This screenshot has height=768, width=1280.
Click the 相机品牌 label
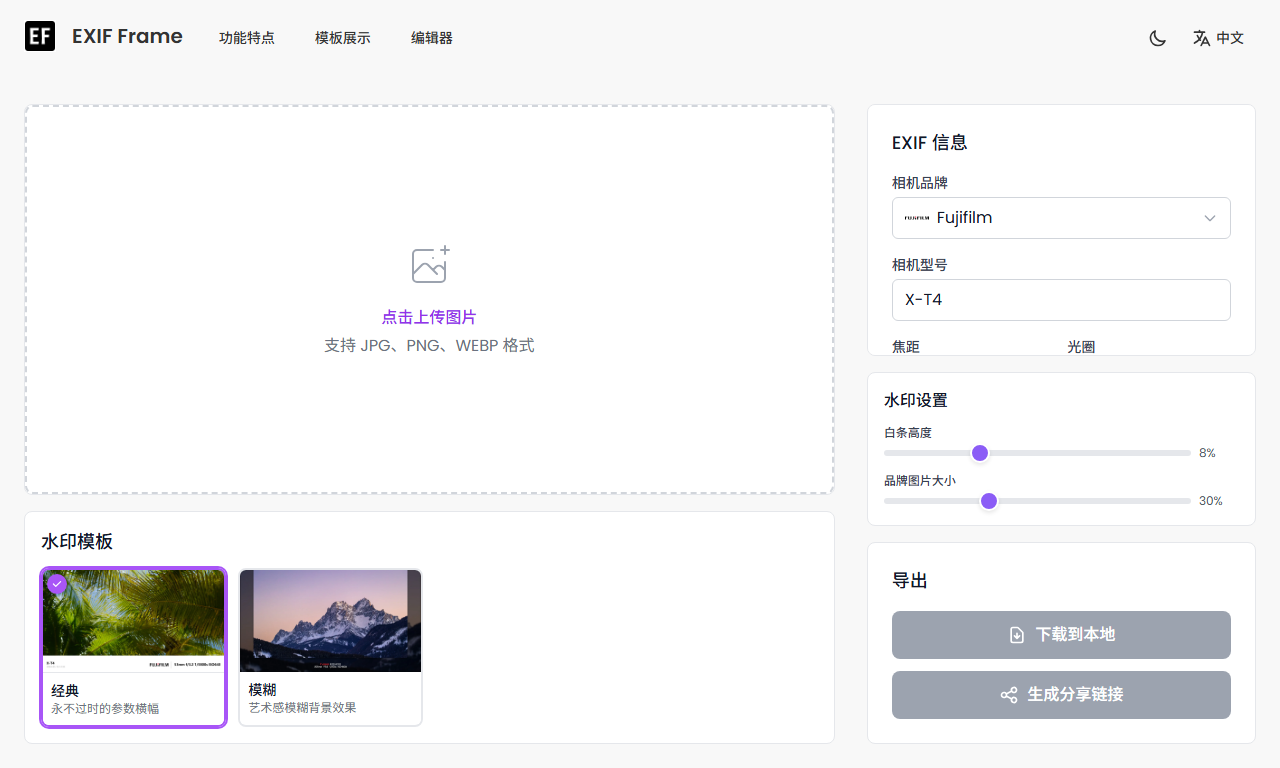[920, 183]
